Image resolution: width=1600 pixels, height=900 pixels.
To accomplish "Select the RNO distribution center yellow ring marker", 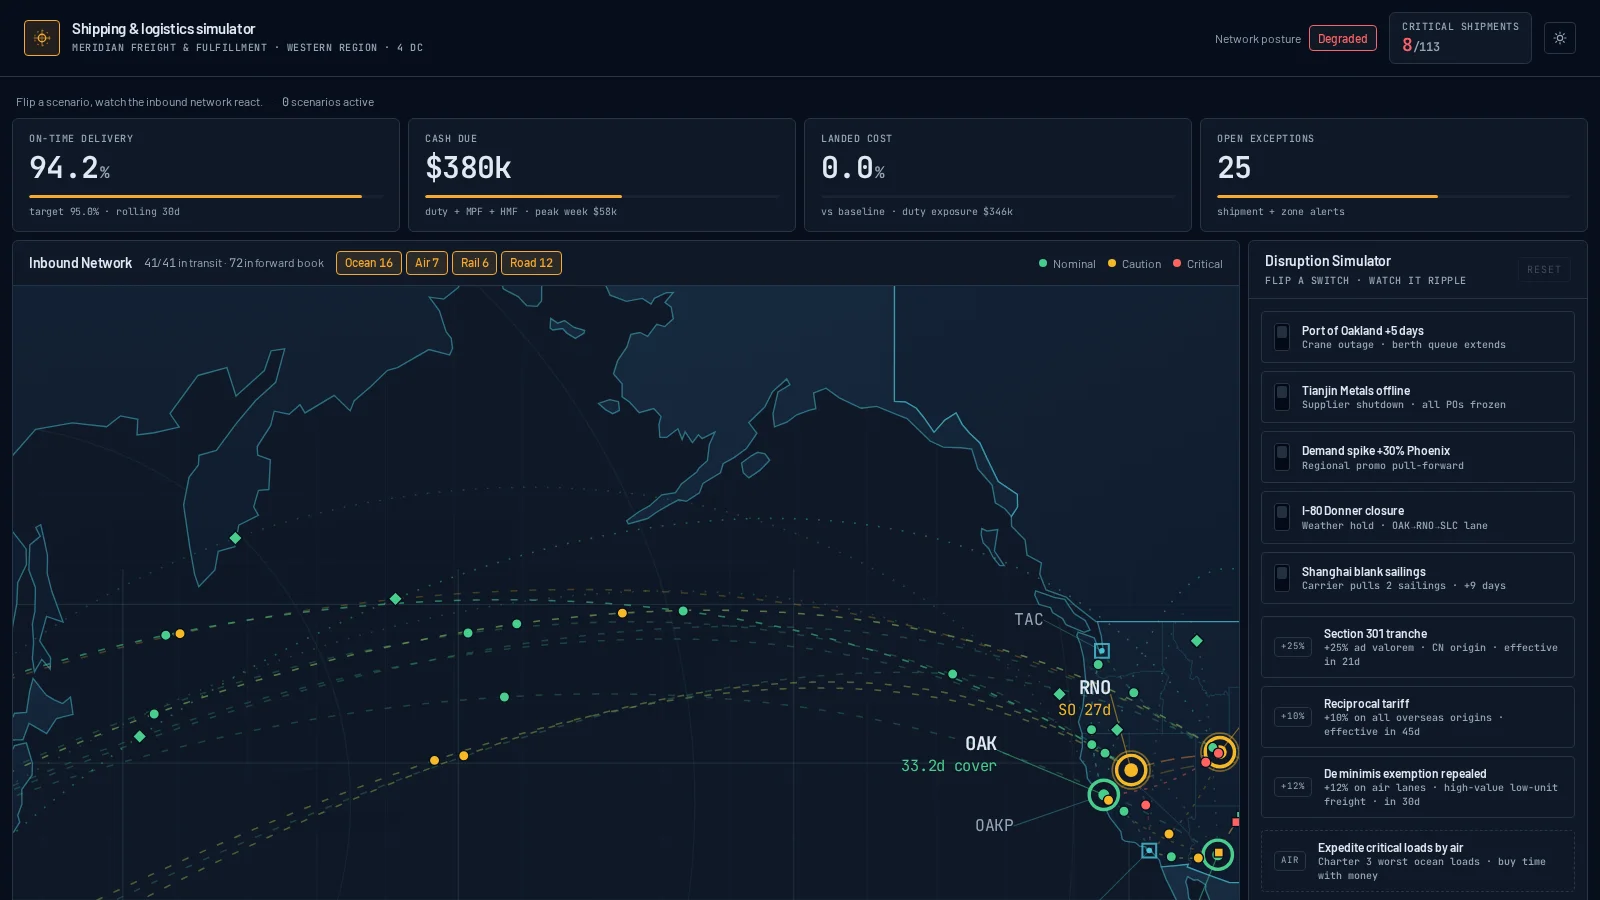I will click(x=1131, y=770).
